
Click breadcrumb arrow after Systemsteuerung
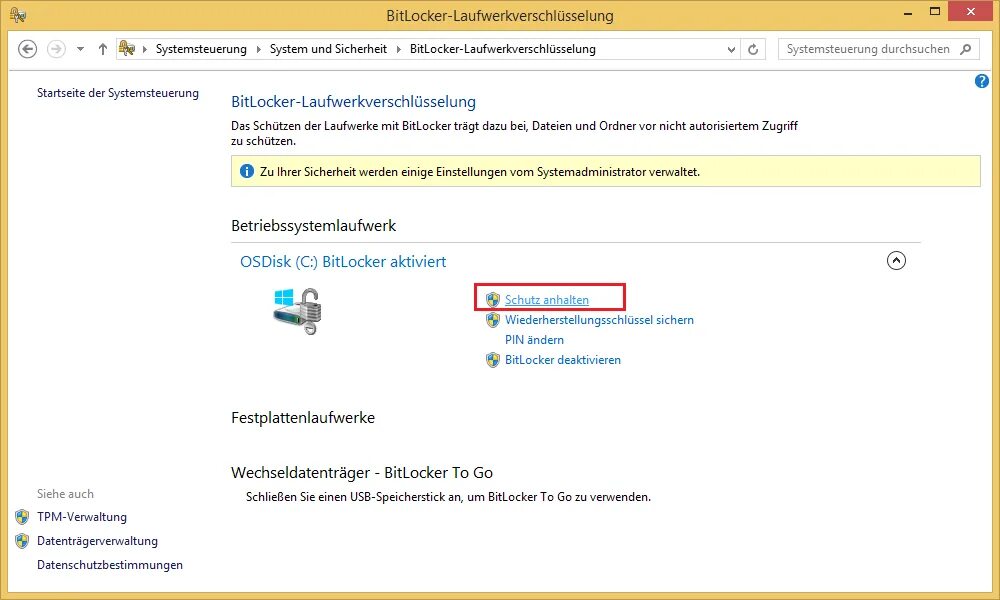click(x=258, y=49)
